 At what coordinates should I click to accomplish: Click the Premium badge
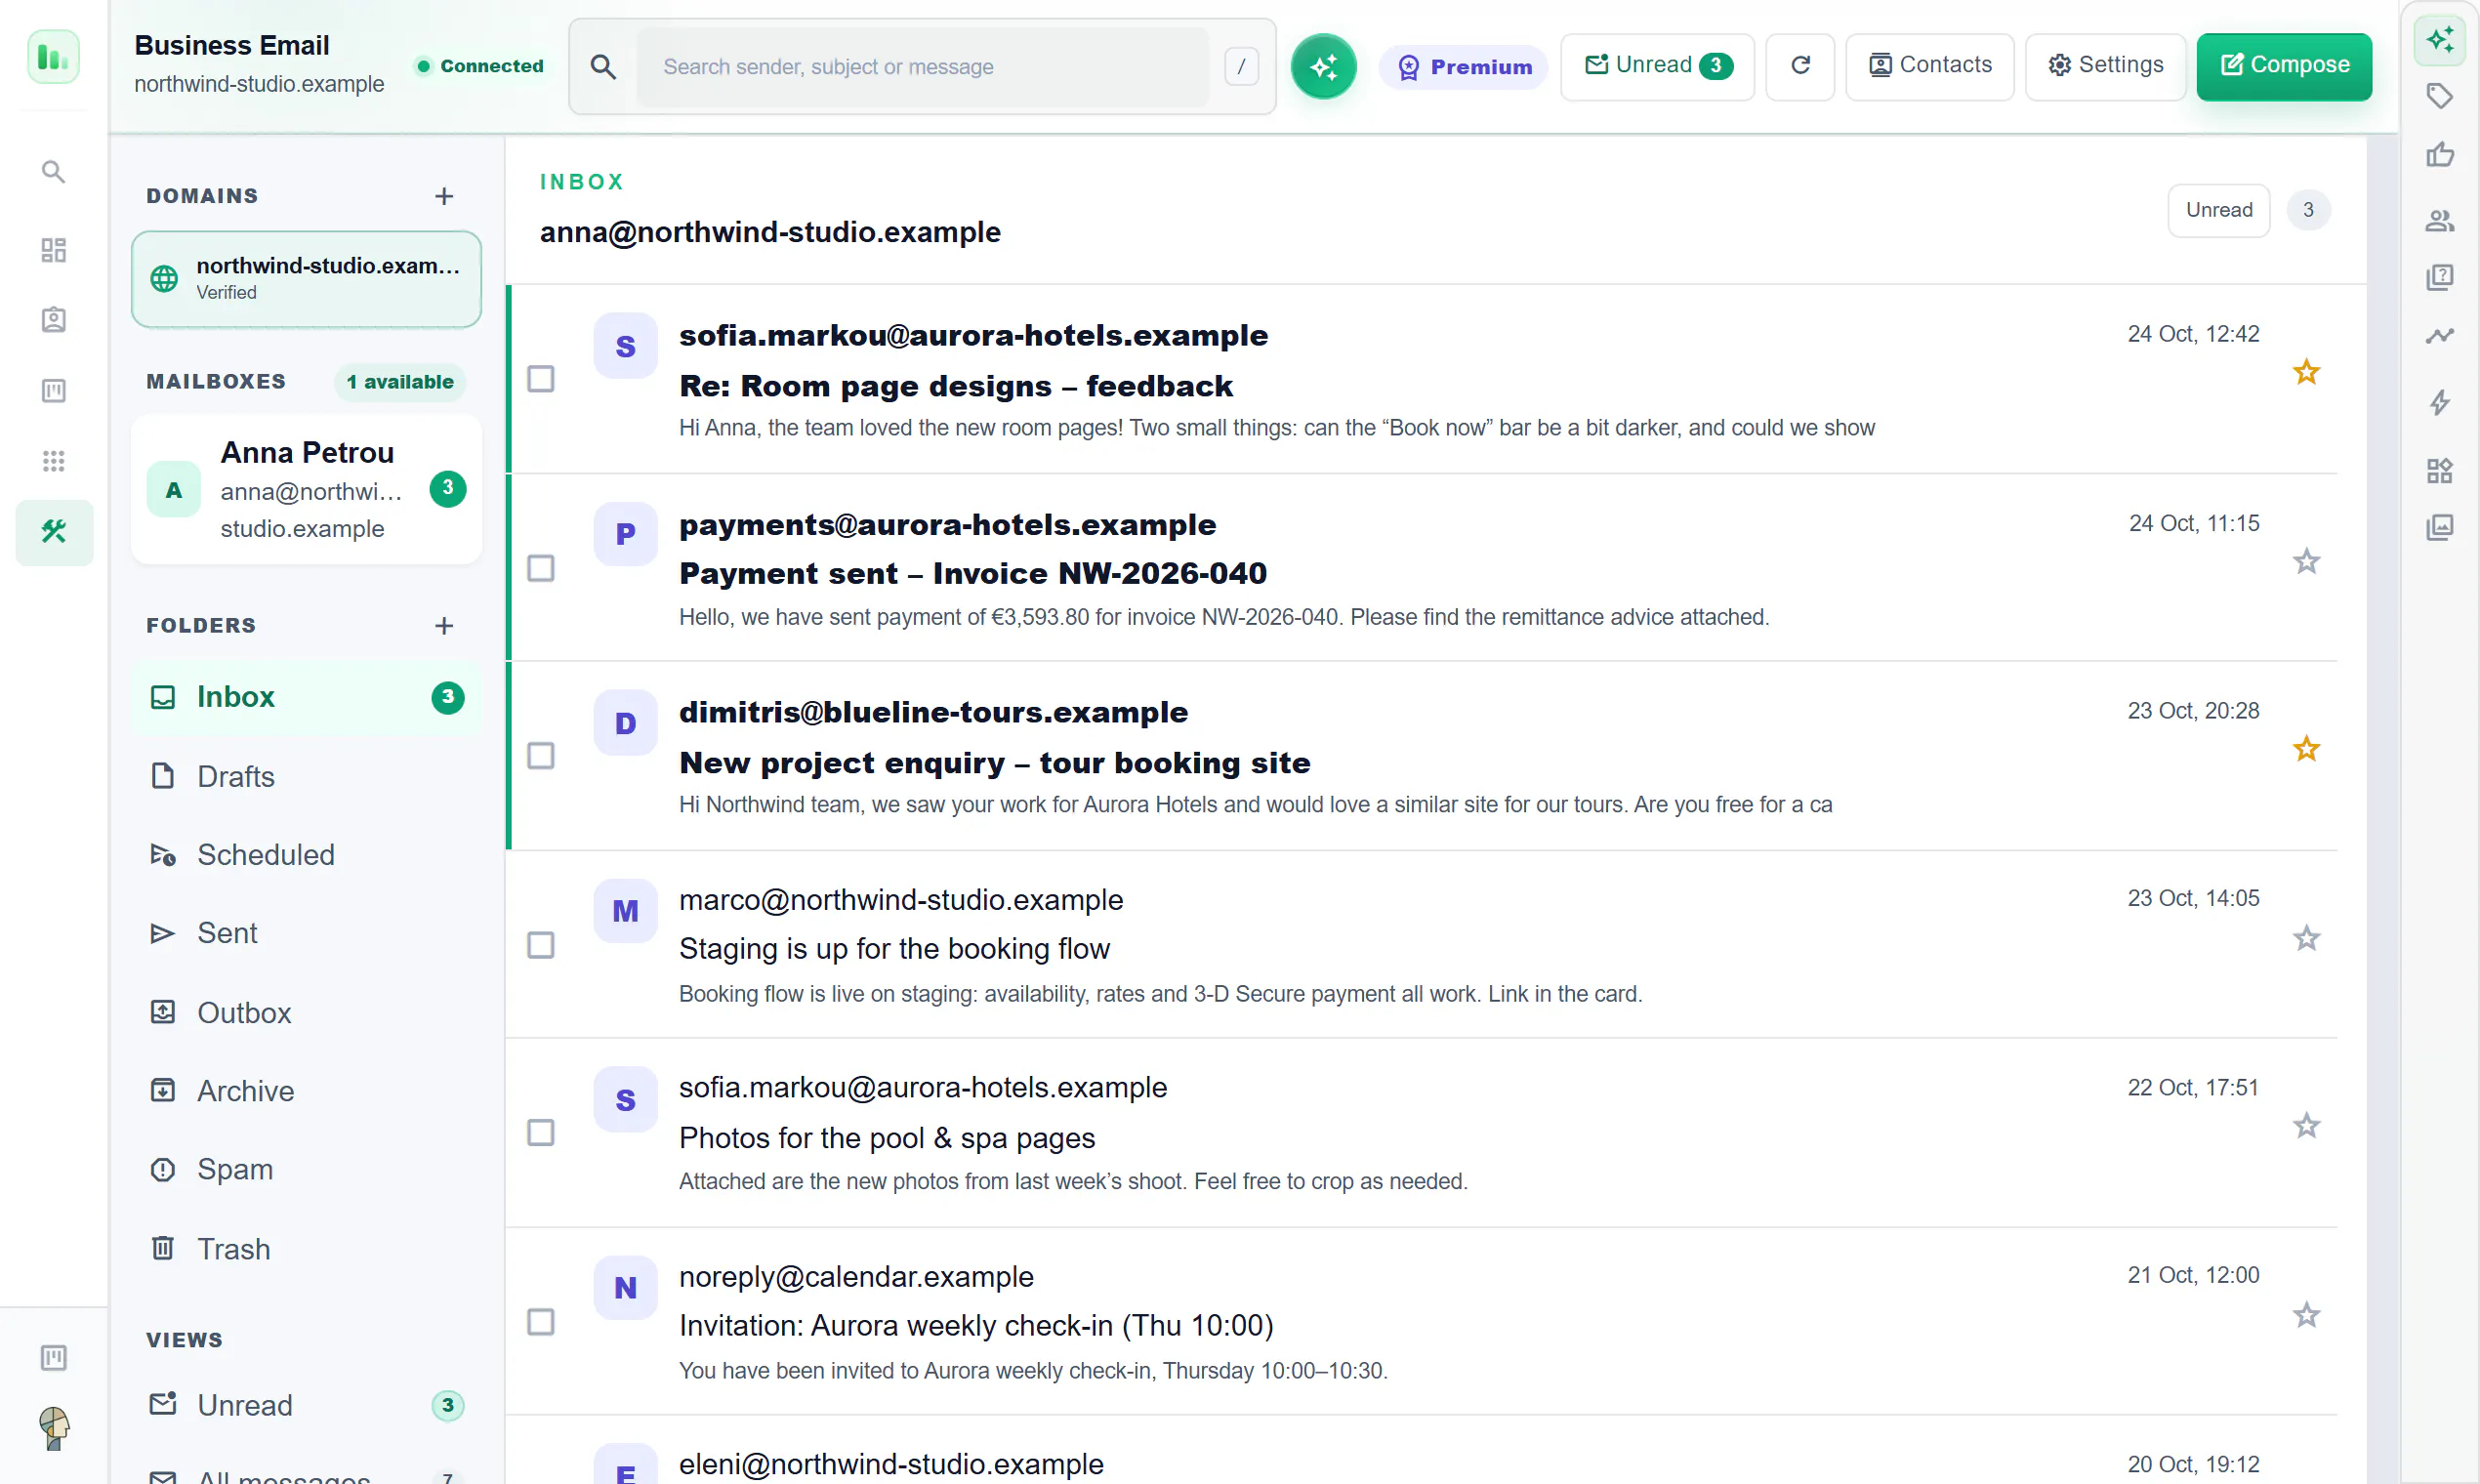pos(1464,67)
